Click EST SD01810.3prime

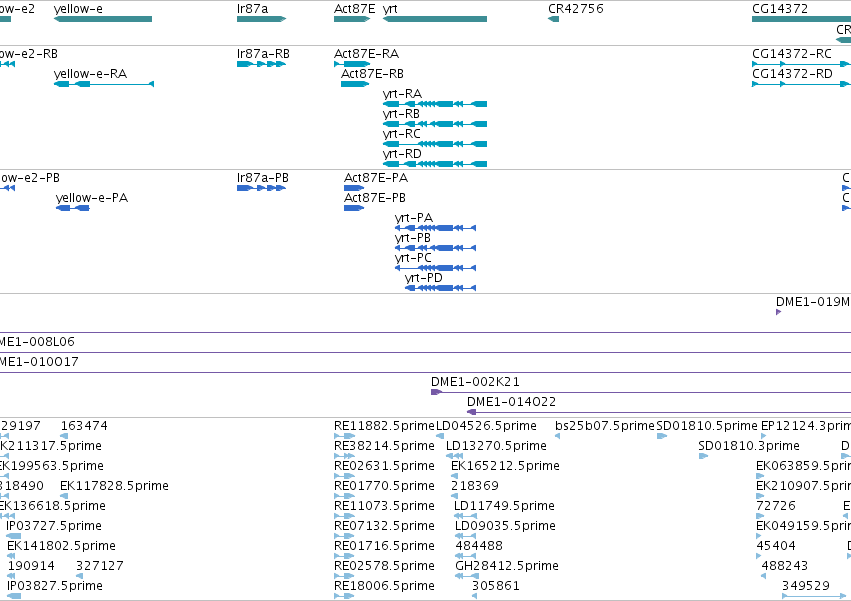click(749, 446)
